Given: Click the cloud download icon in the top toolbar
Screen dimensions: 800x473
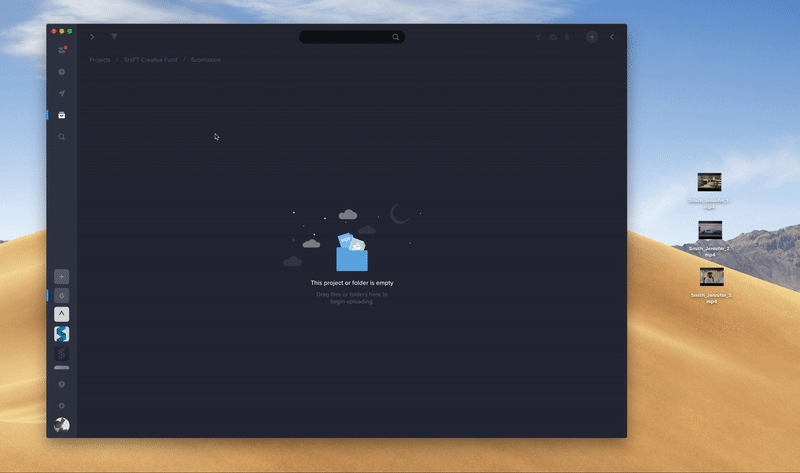Looking at the screenshot, I should coord(553,37).
